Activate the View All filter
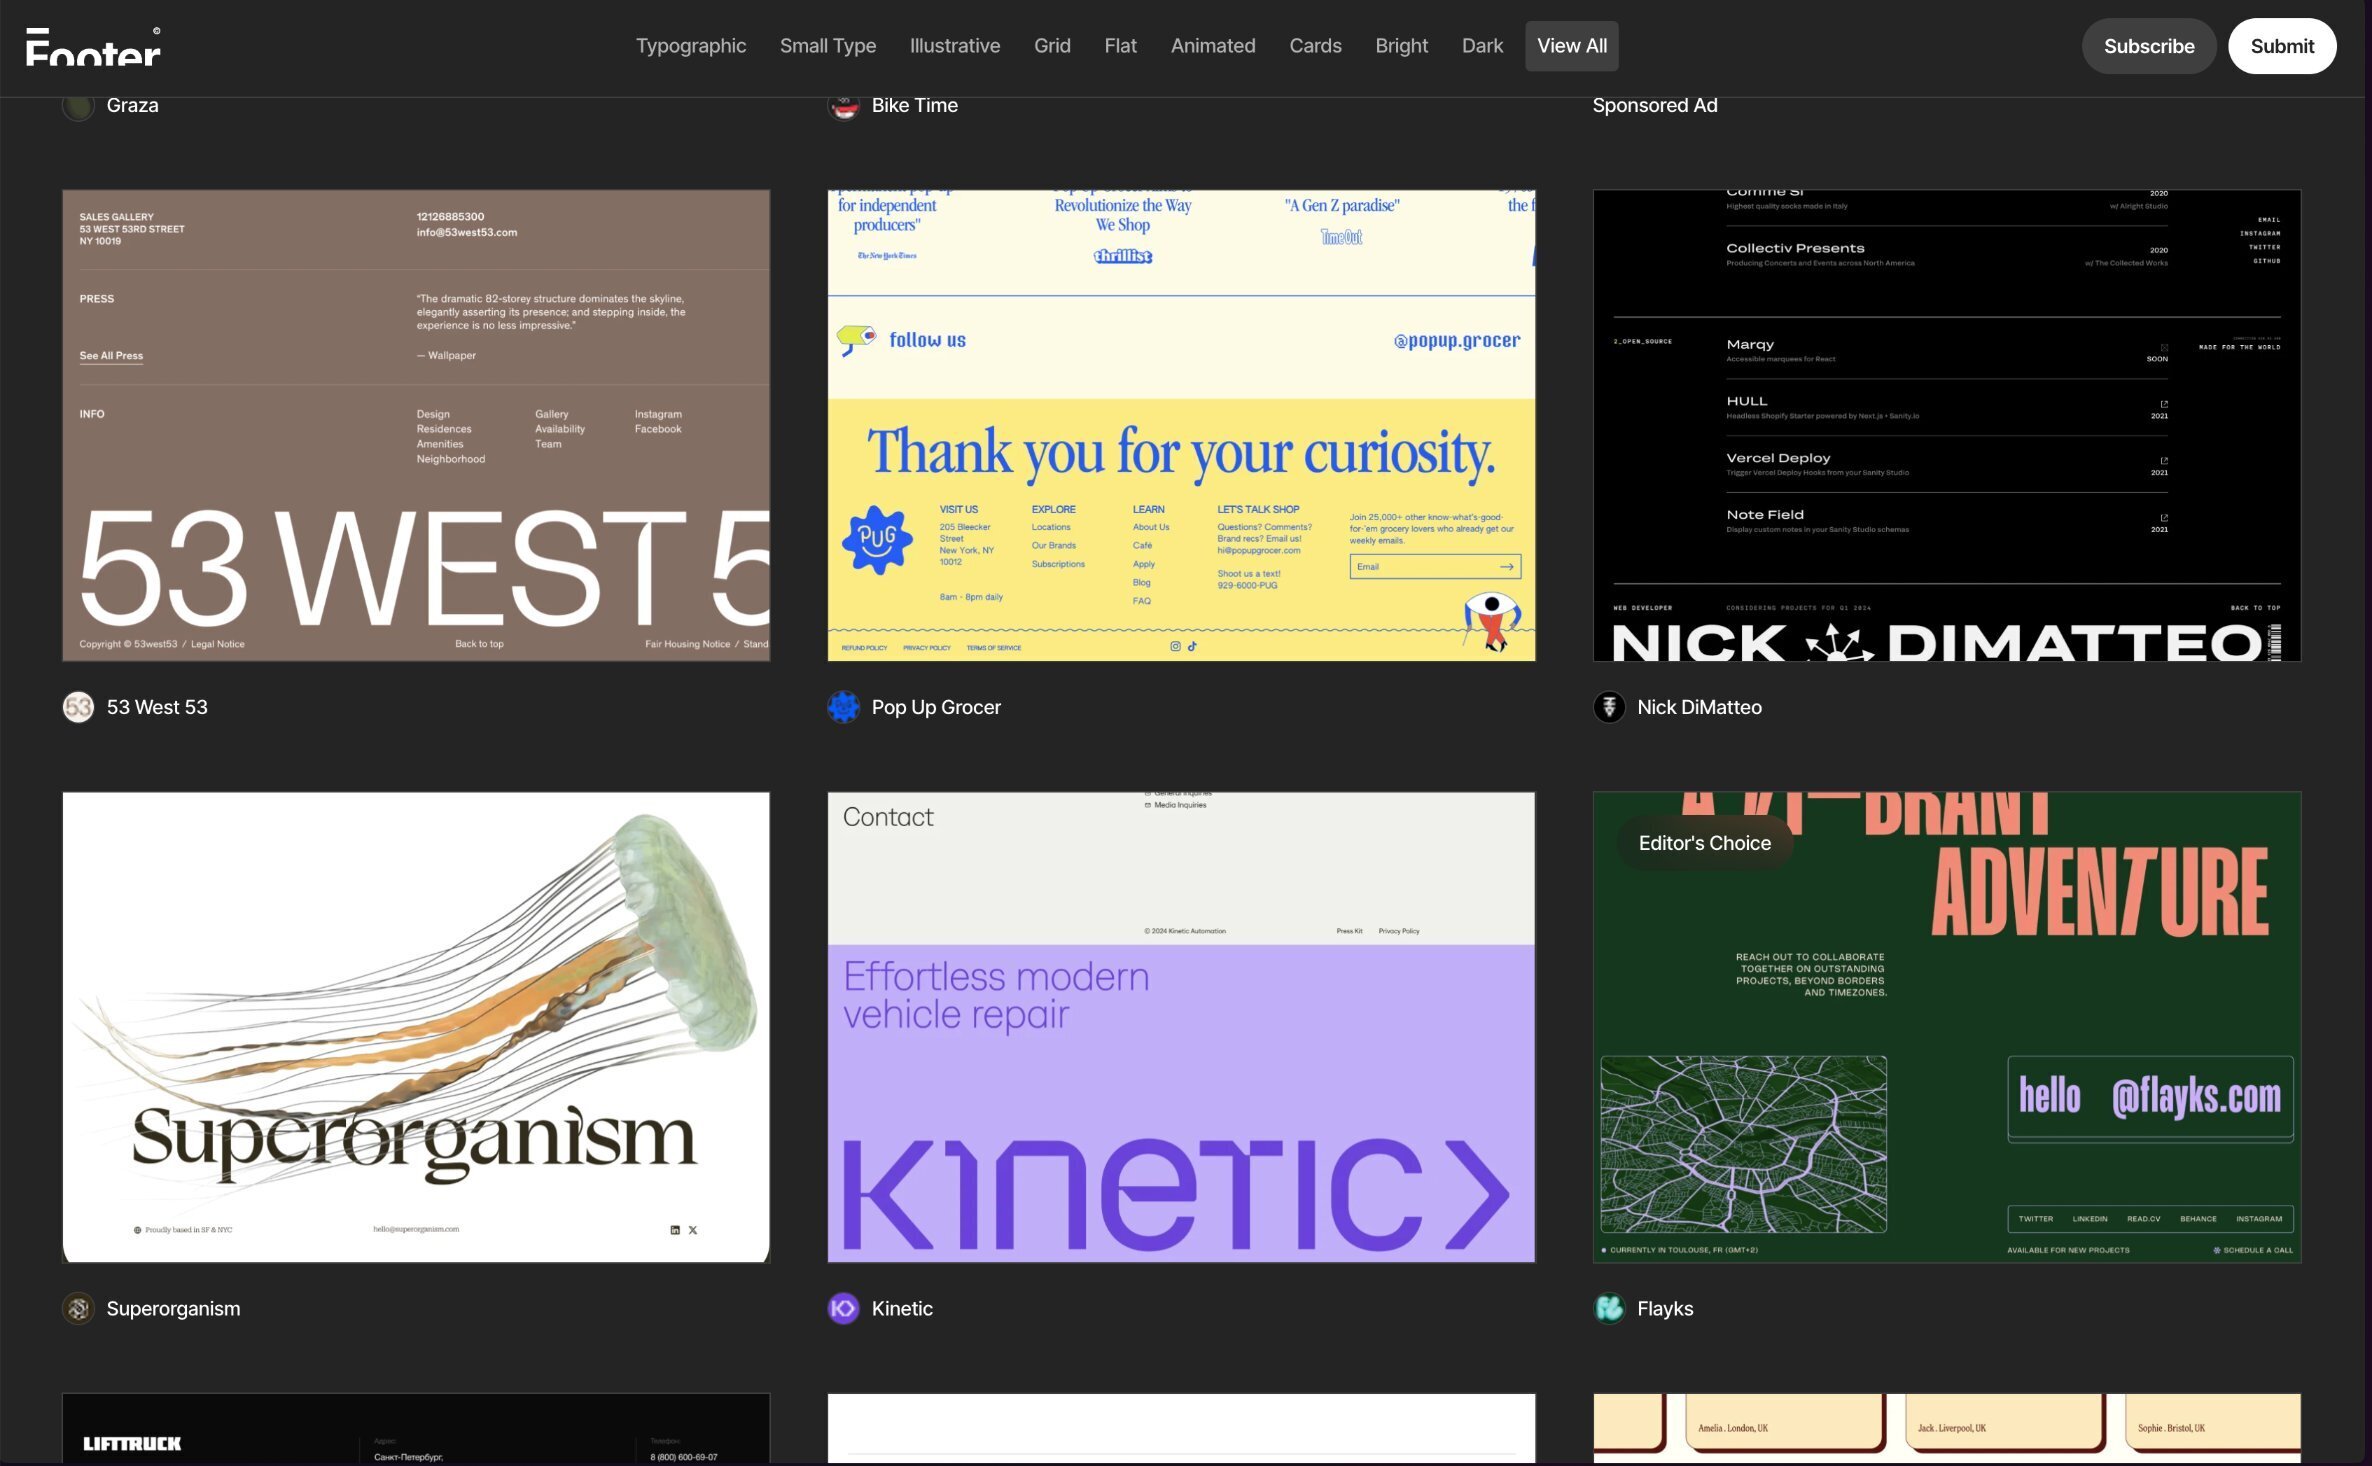Screen dimensions: 2372x1466 click(x=1572, y=46)
